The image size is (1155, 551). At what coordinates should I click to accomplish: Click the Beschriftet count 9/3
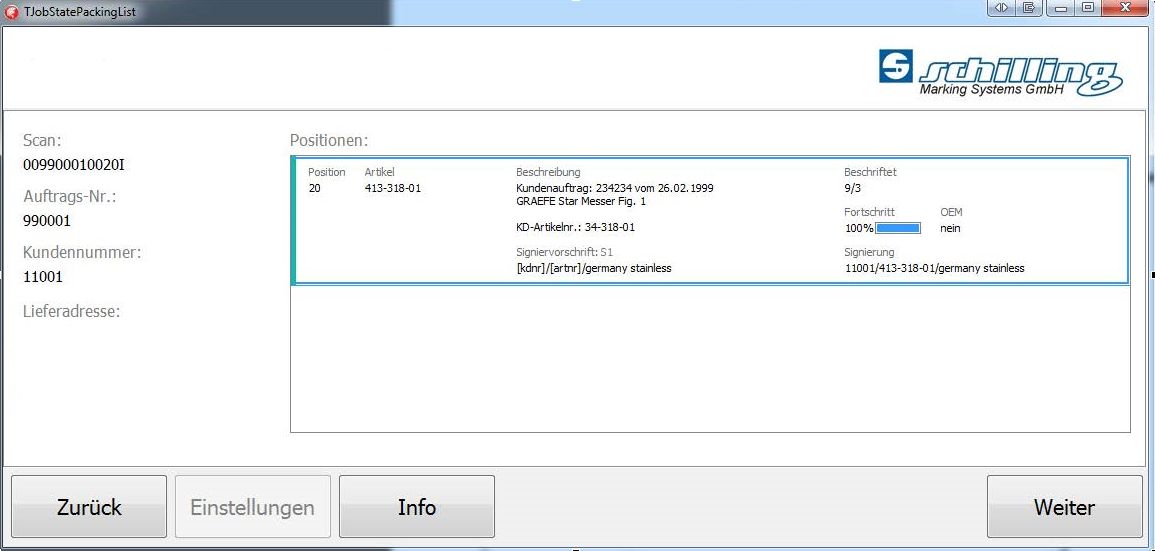pyautogui.click(x=853, y=188)
